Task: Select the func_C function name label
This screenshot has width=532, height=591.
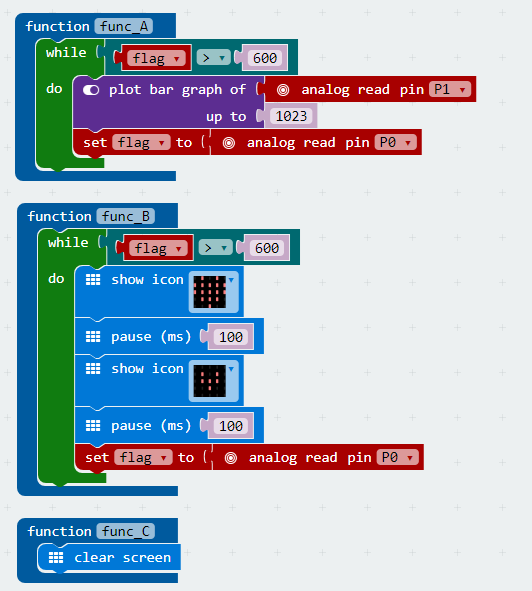Action: coord(126,531)
